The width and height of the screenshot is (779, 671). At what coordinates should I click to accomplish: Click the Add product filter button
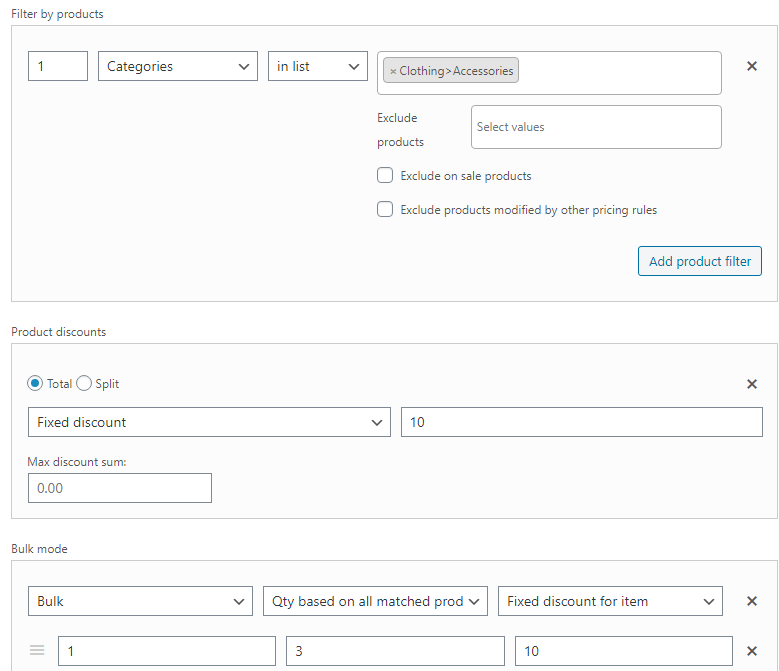(700, 261)
